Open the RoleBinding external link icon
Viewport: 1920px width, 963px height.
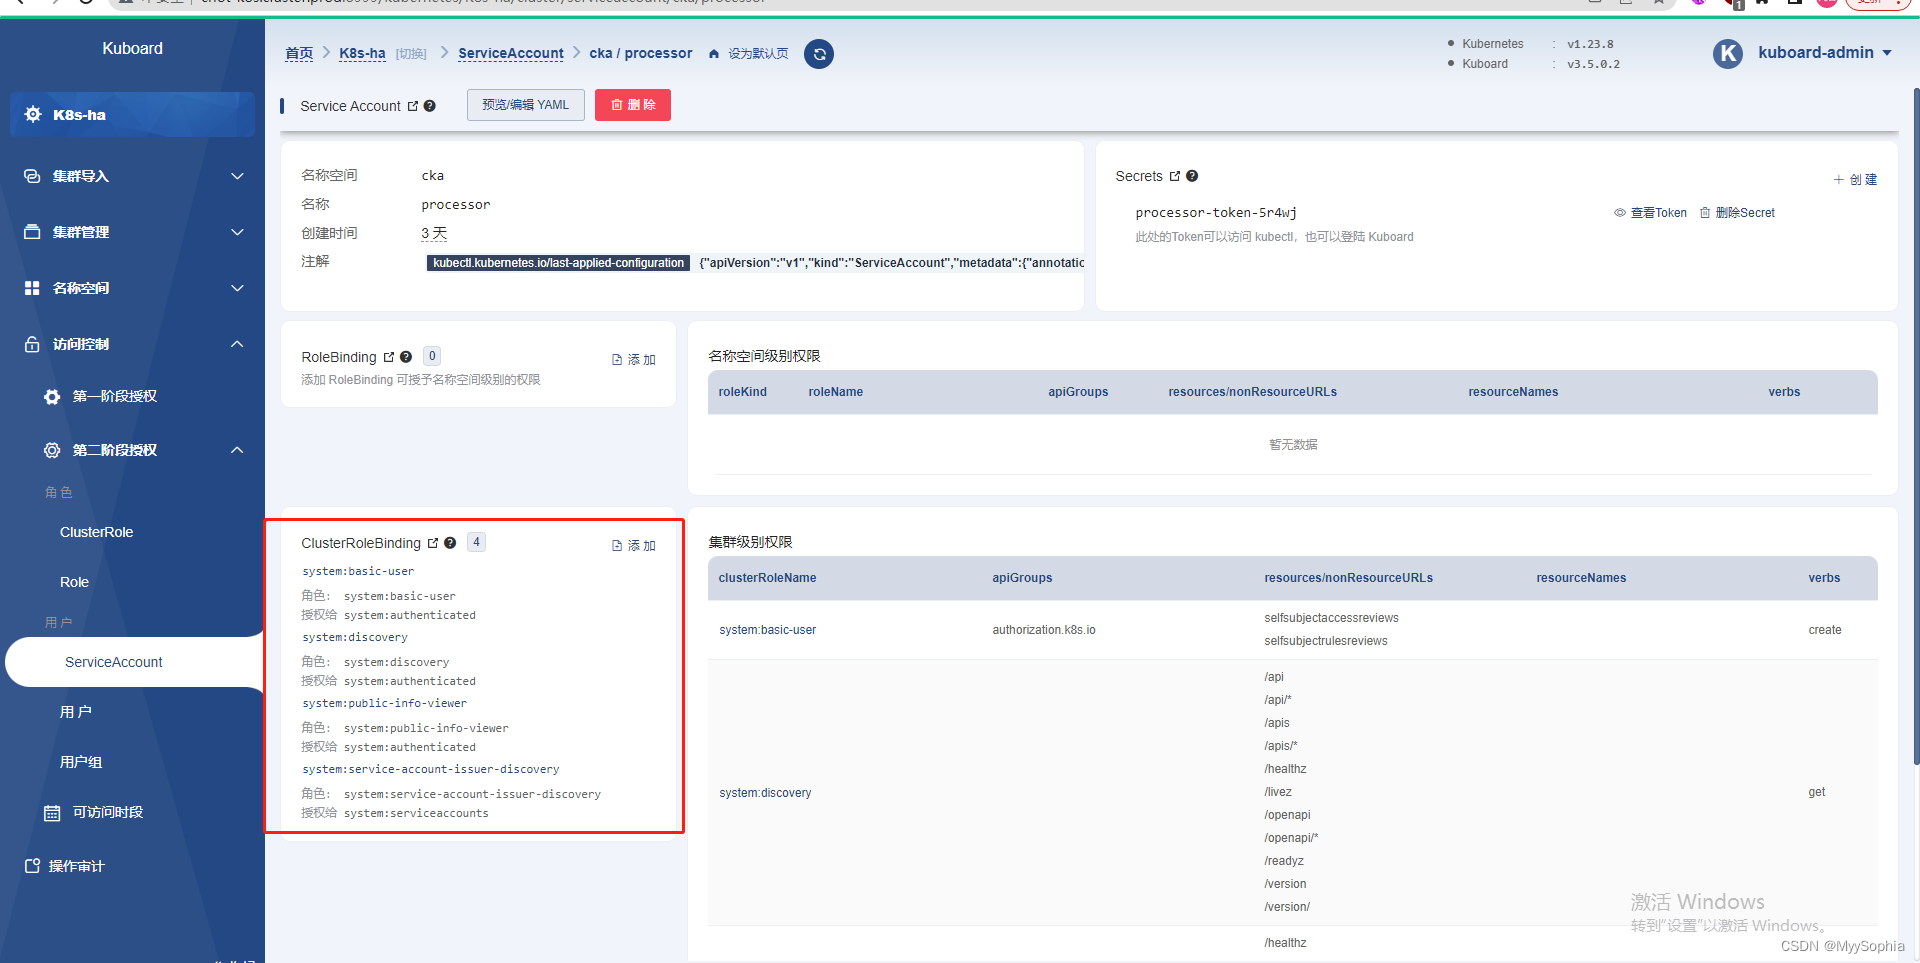pos(389,357)
